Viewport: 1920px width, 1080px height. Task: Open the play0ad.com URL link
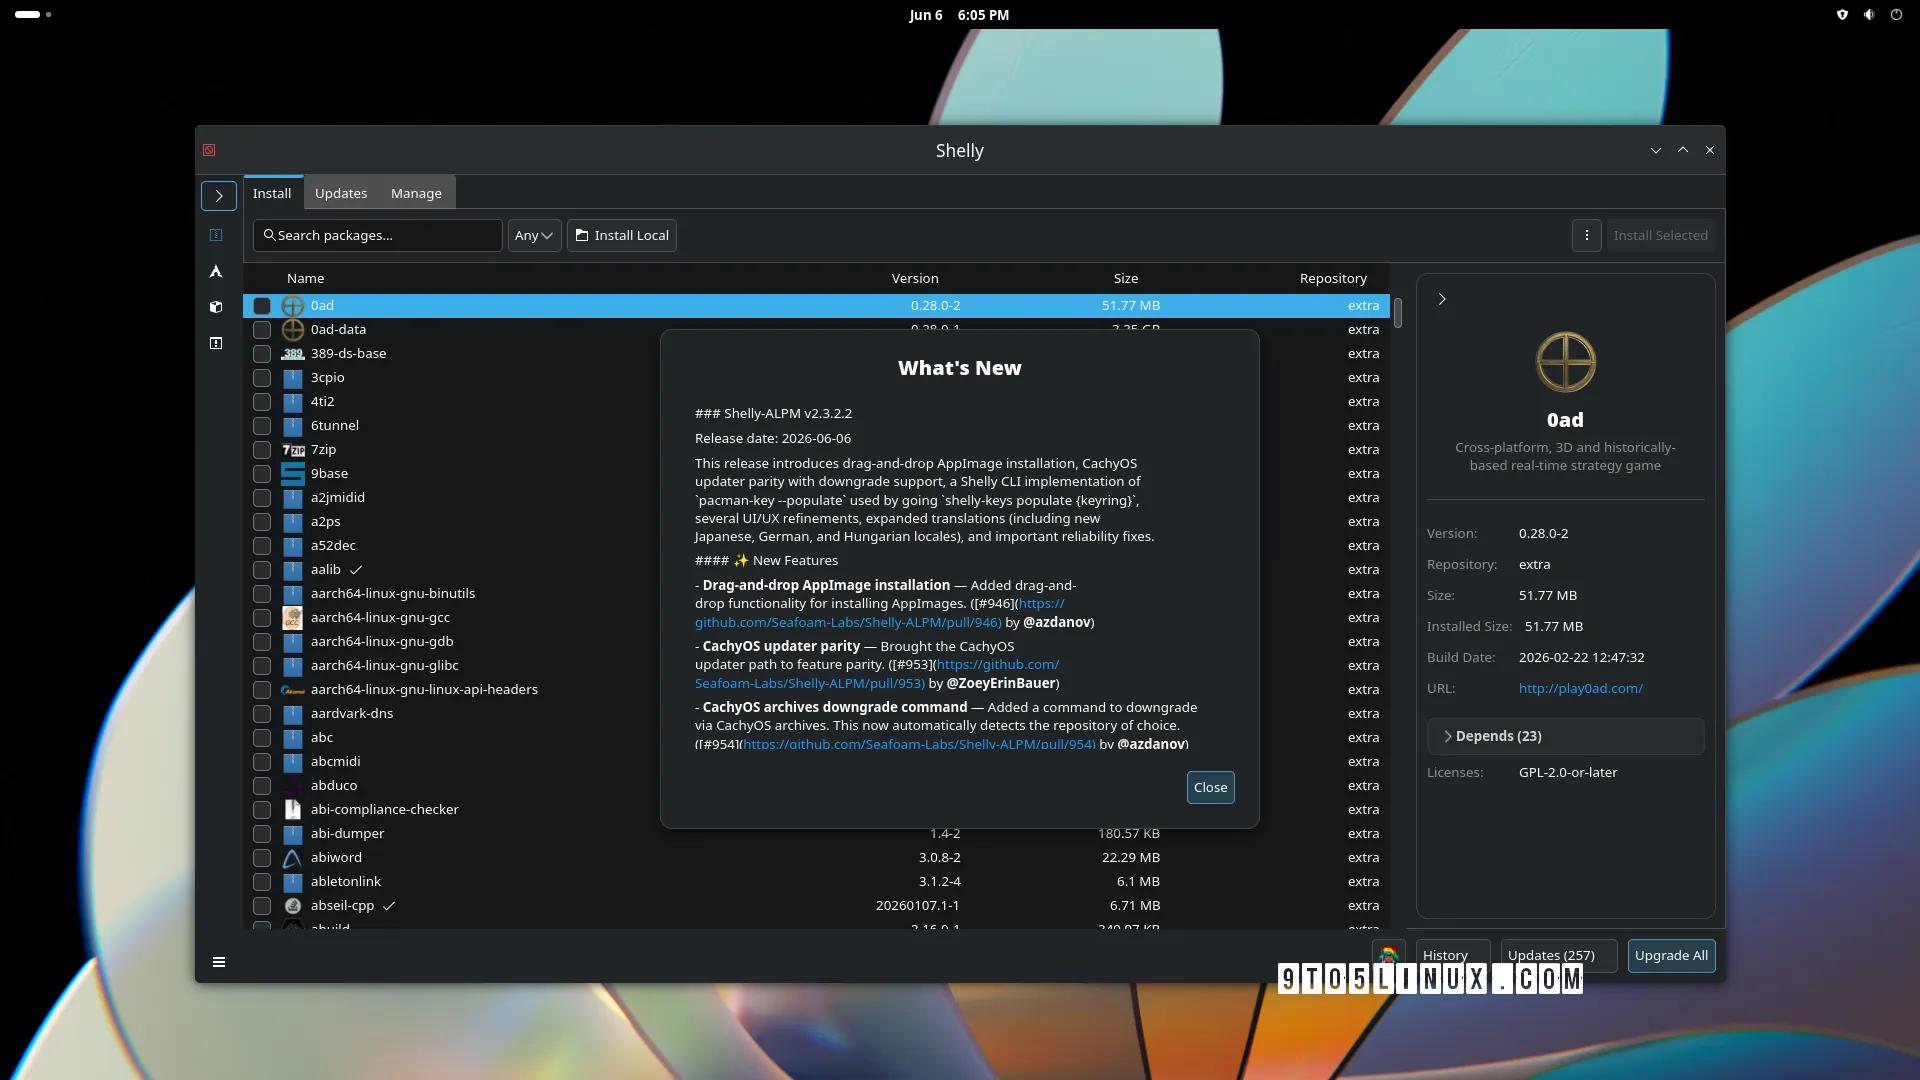click(x=1580, y=688)
